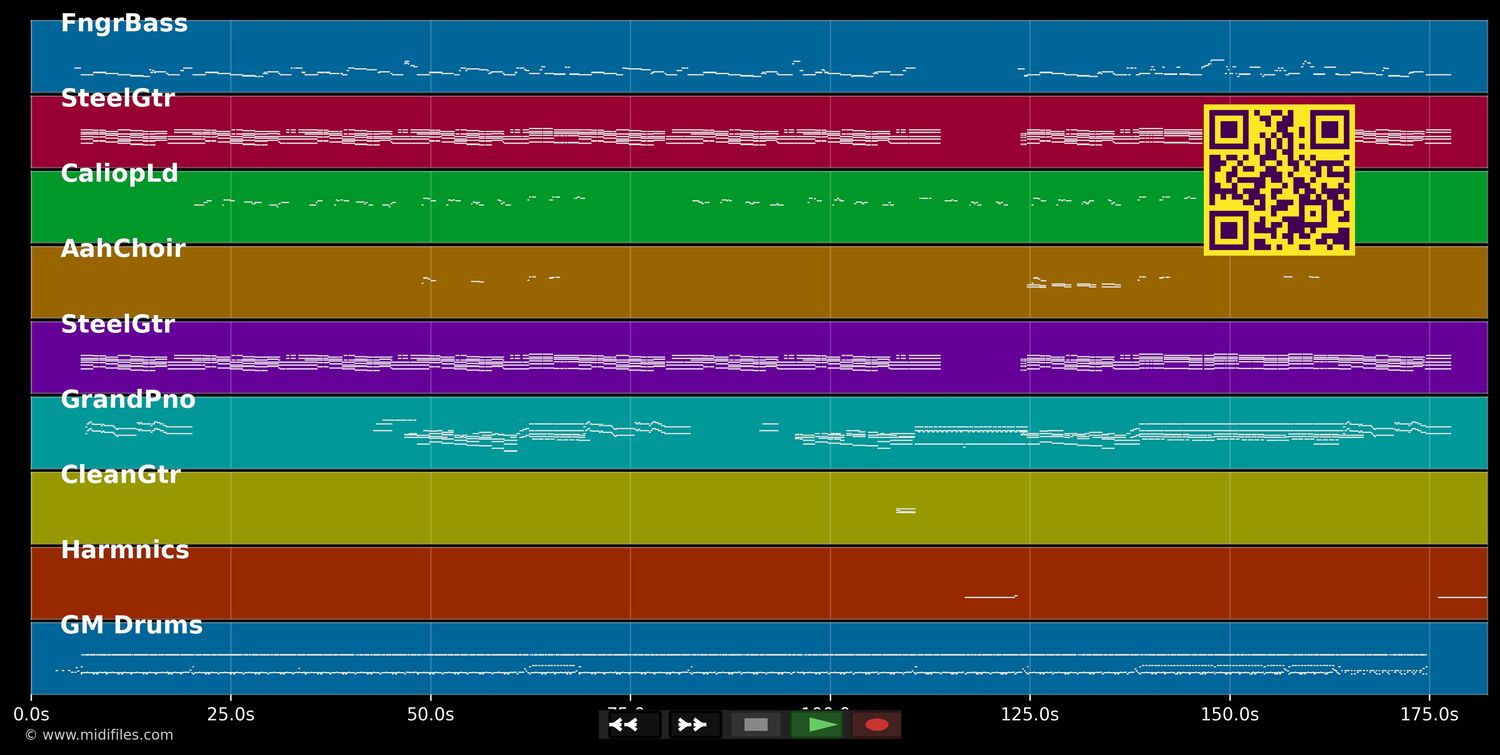1500x755 pixels.
Task: Select the CaliopLd track label
Action: pos(119,174)
